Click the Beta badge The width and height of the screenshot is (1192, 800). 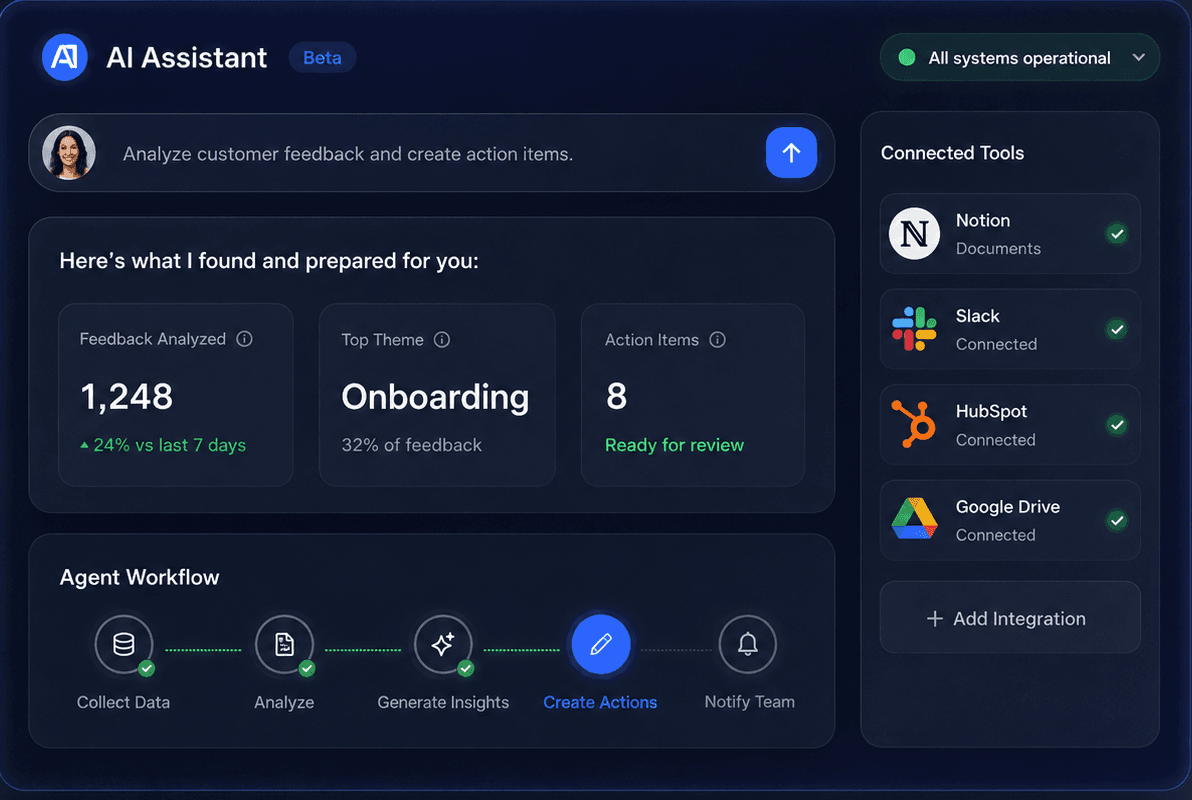click(322, 58)
